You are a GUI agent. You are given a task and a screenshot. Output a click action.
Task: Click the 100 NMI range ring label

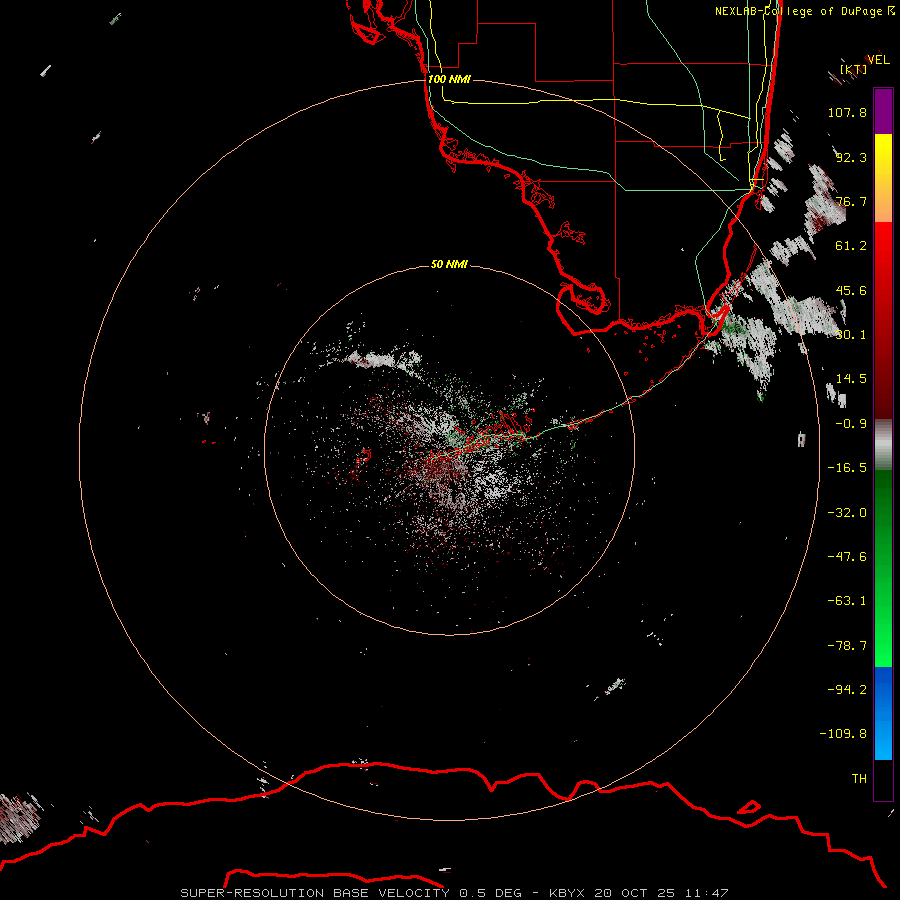coord(449,79)
